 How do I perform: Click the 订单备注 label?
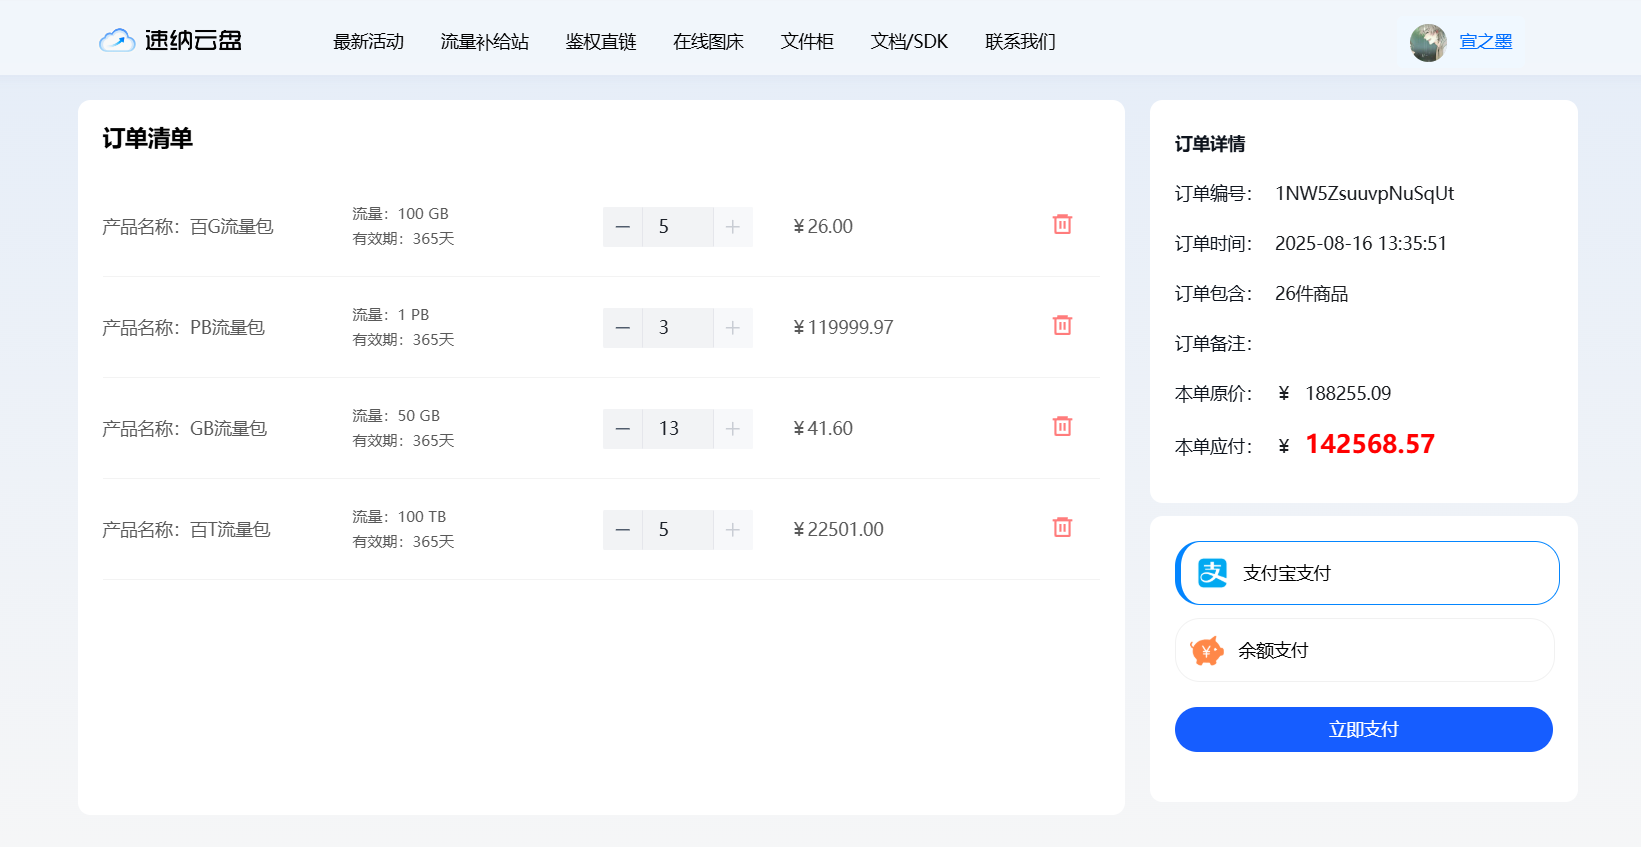tap(1213, 343)
